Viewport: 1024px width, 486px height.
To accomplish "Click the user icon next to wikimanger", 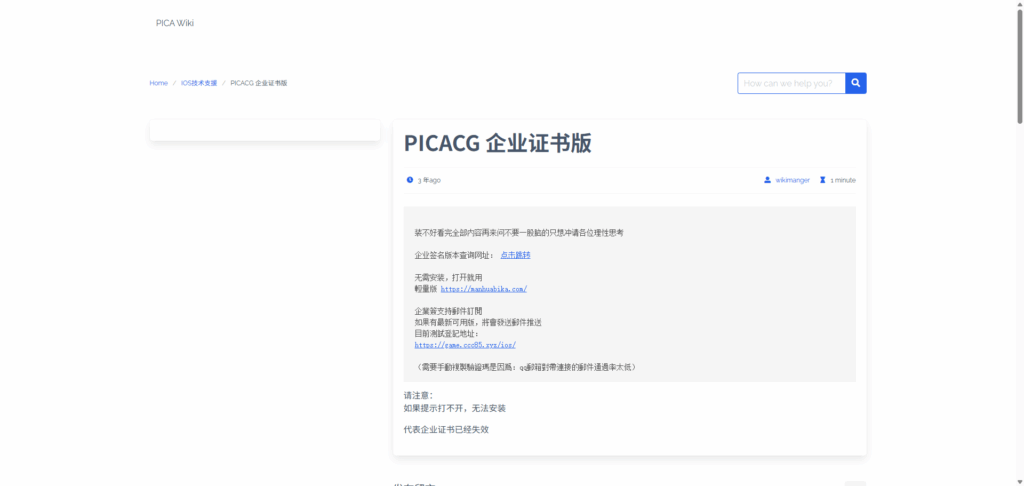I will [x=767, y=180].
